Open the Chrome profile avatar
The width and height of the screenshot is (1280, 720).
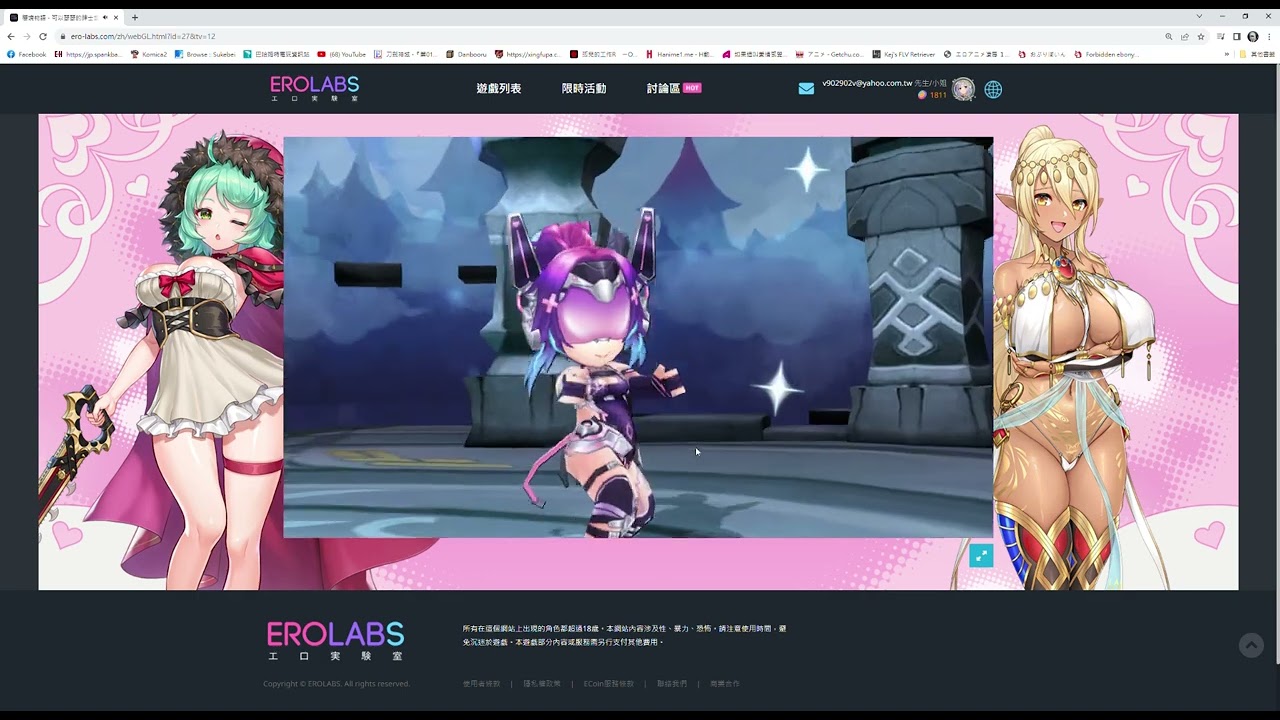pyautogui.click(x=1253, y=36)
